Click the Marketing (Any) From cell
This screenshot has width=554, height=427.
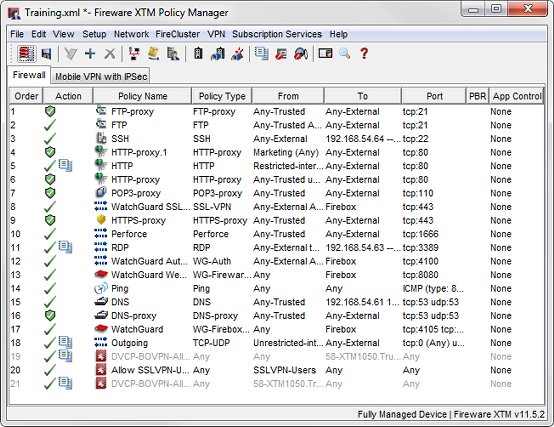coord(286,153)
